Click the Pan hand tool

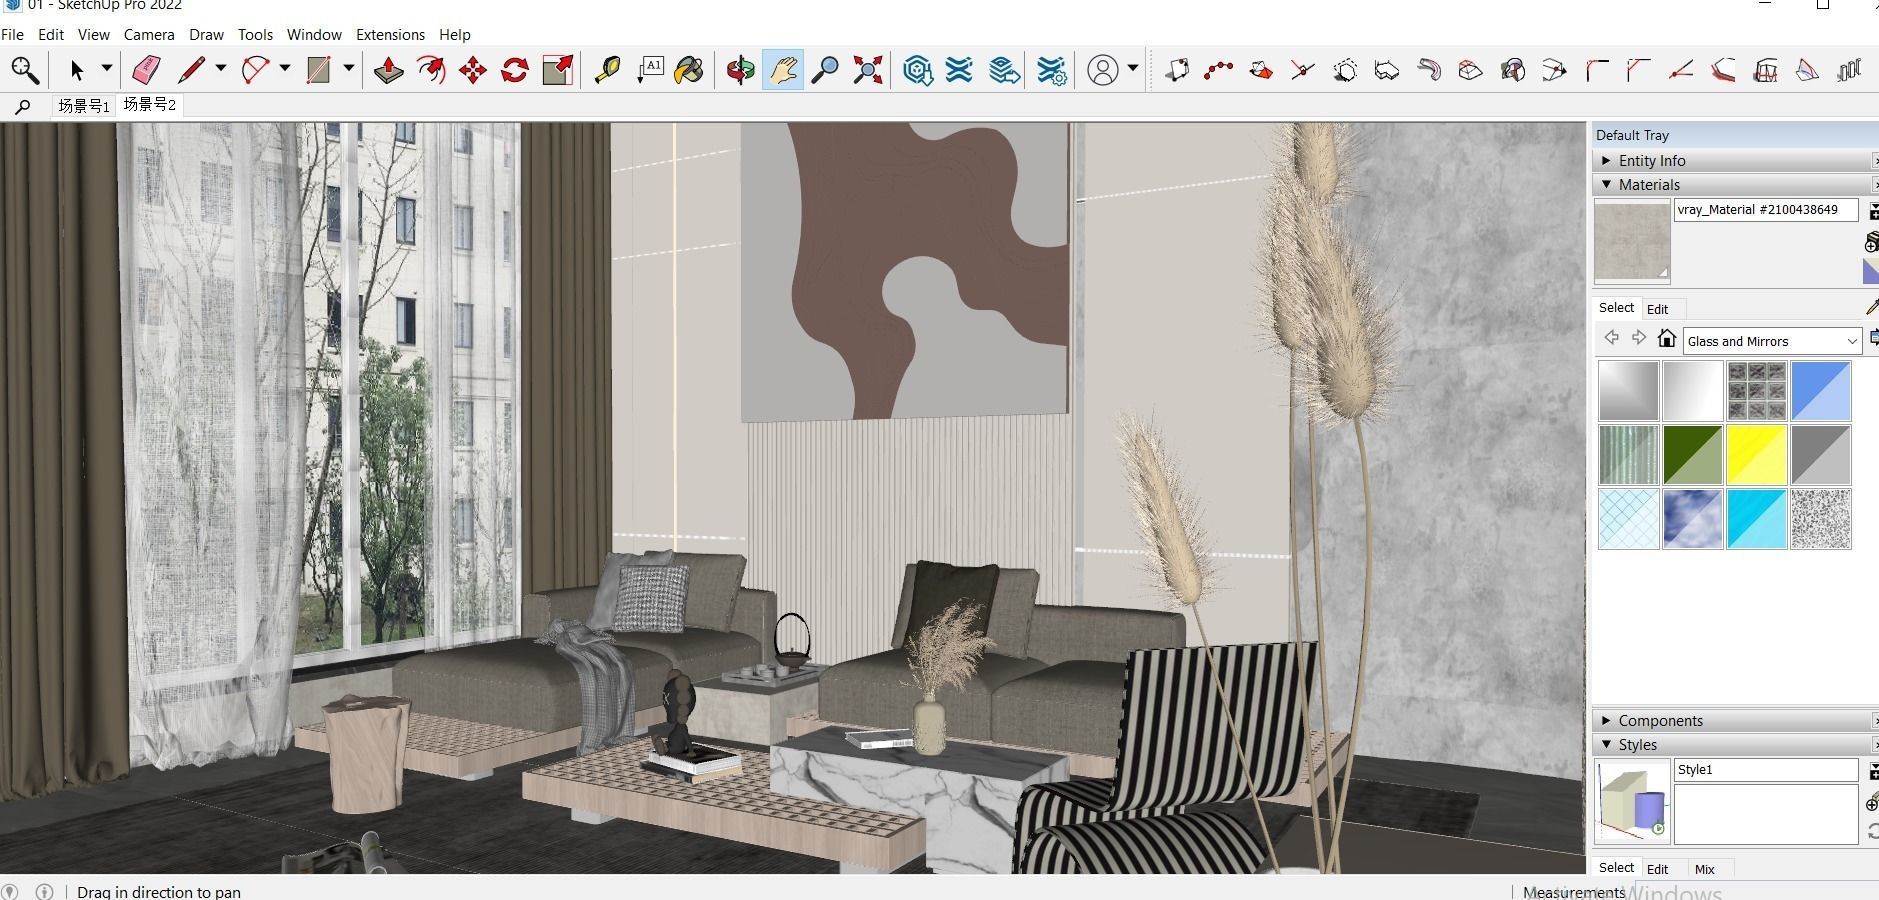pos(782,70)
